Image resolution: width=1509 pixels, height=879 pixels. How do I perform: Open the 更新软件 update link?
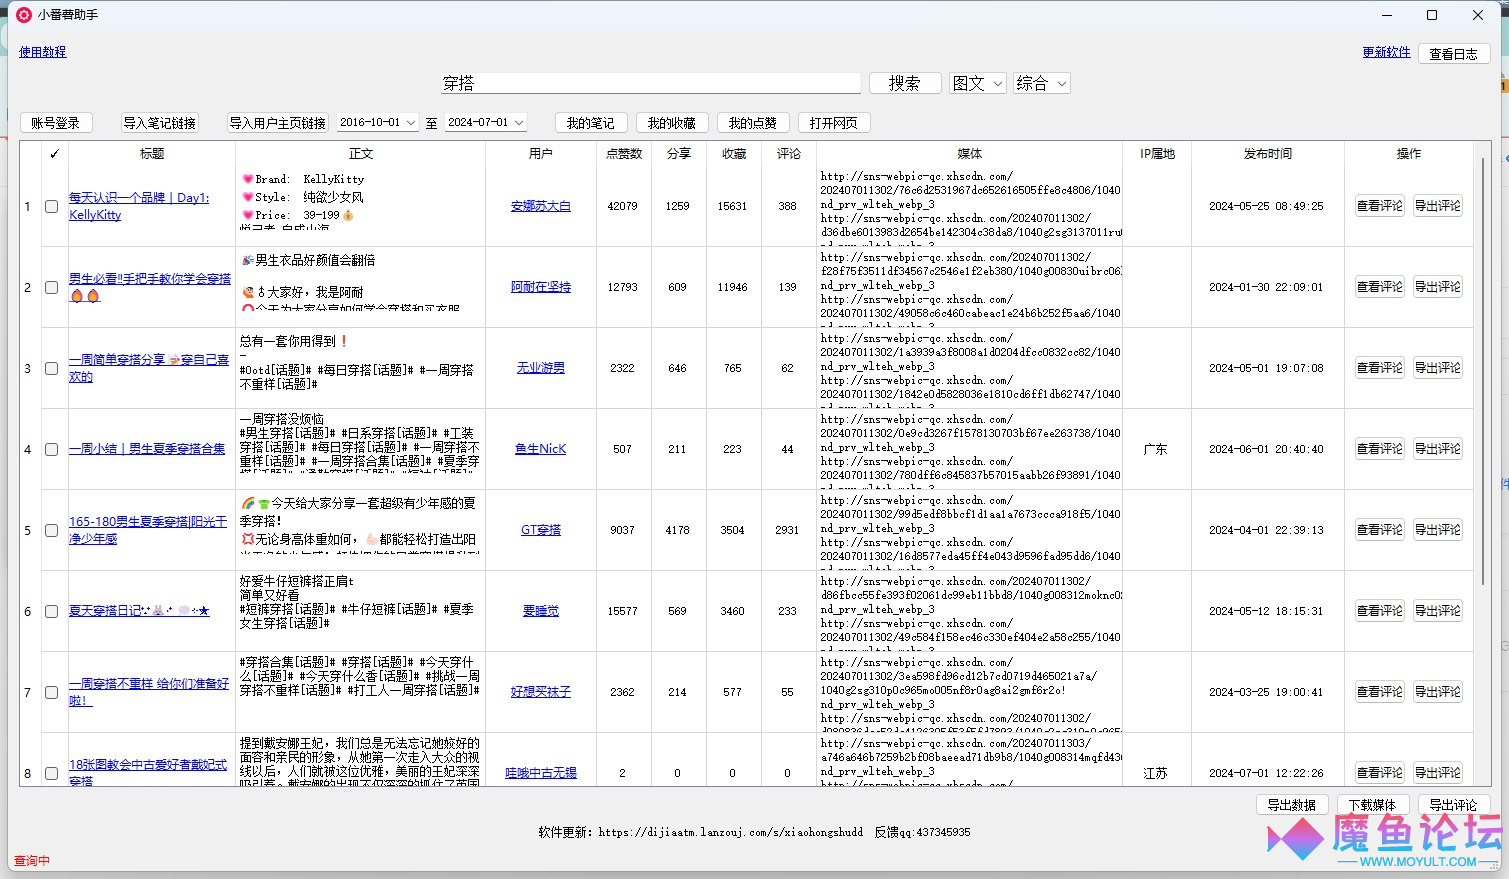[1386, 52]
